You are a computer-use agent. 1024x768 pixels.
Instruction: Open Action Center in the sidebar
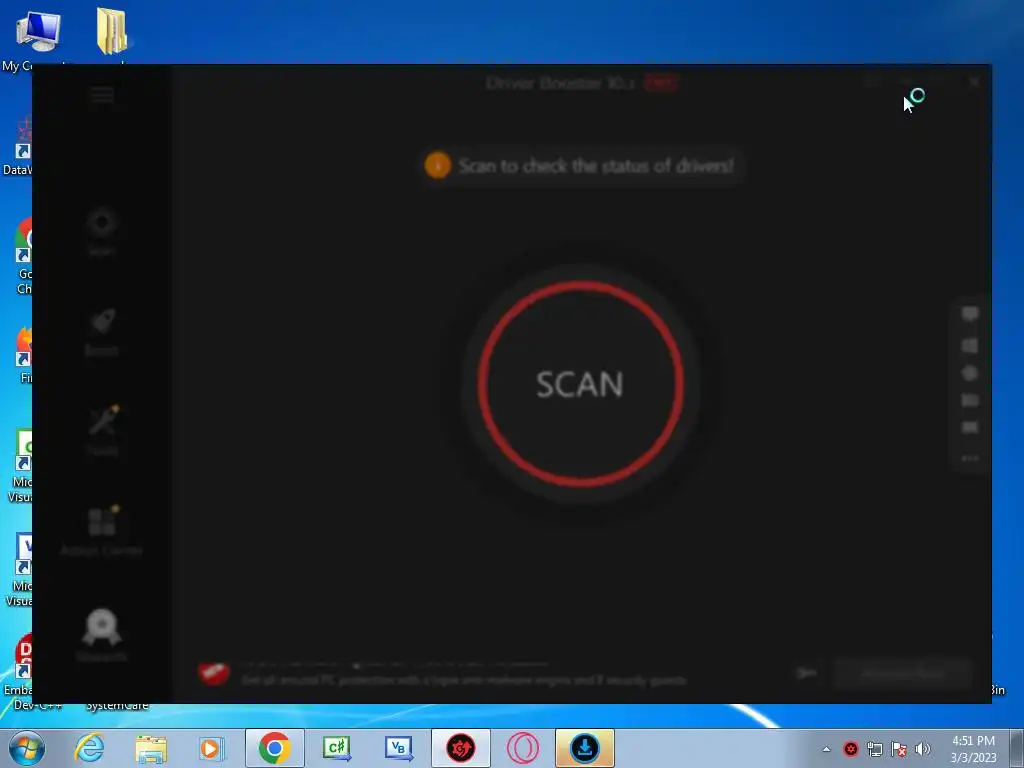click(102, 530)
